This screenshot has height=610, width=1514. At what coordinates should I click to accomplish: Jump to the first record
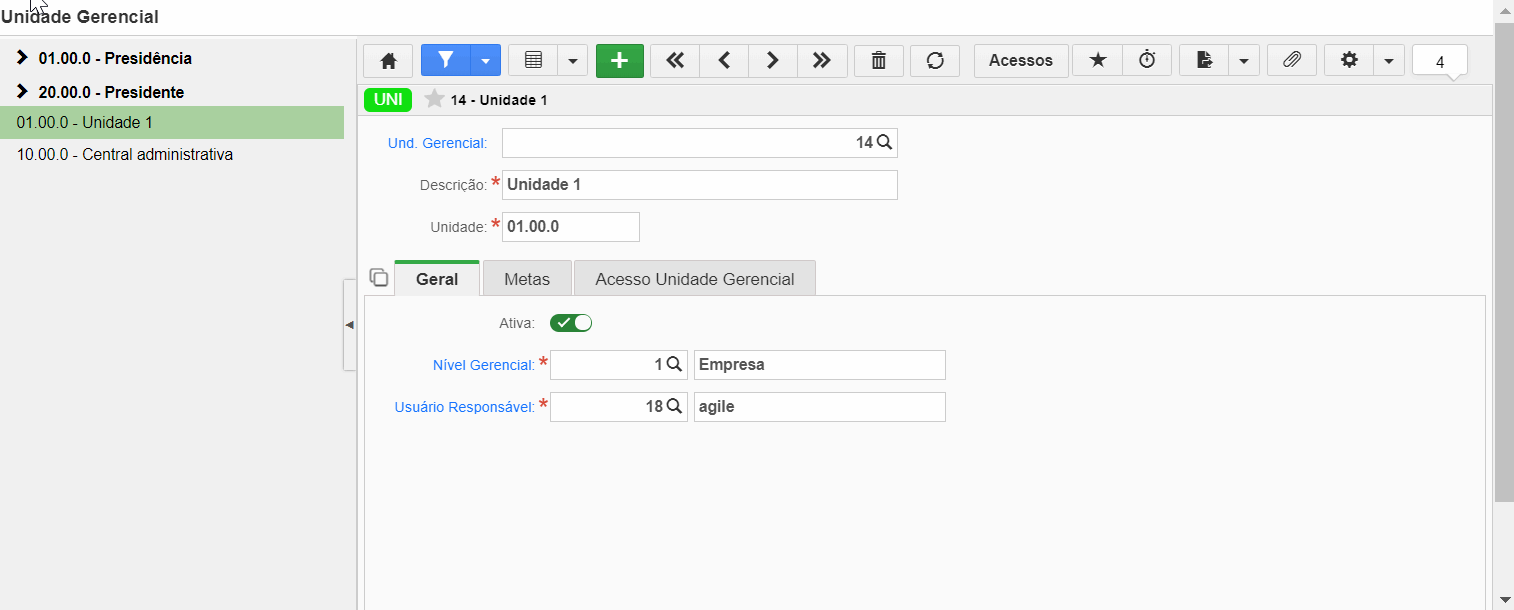(x=675, y=61)
